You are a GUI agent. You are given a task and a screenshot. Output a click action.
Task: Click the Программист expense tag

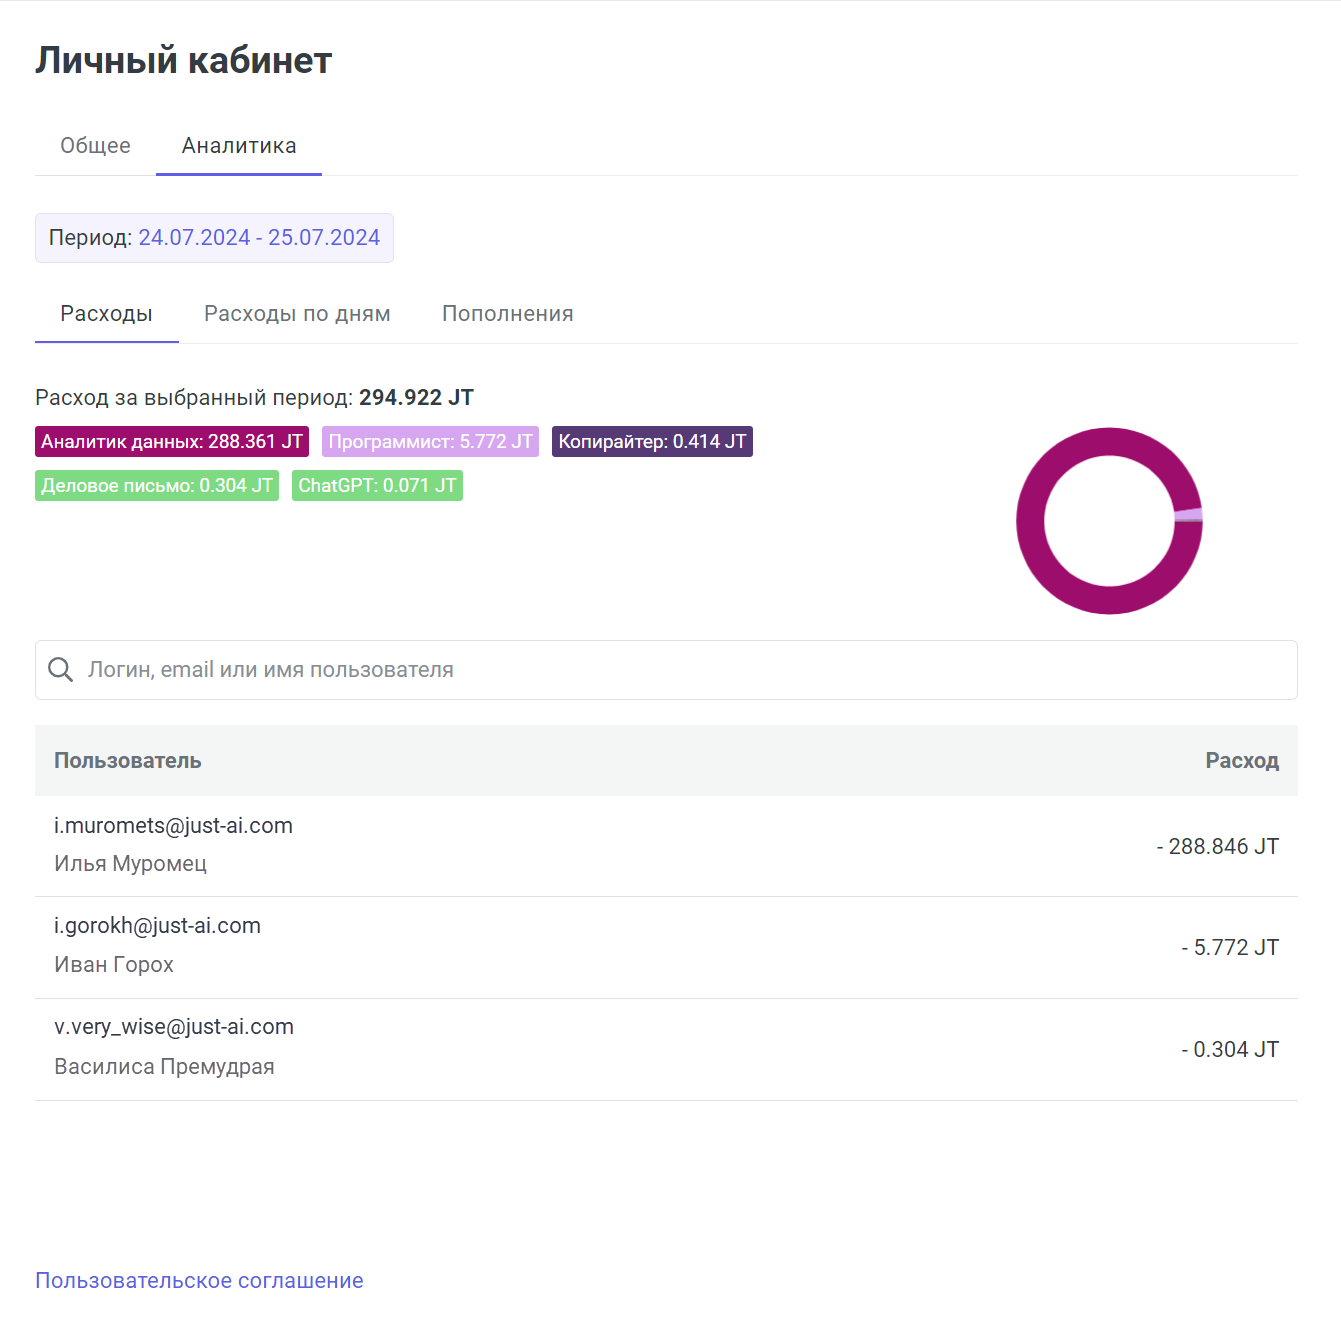tap(430, 442)
